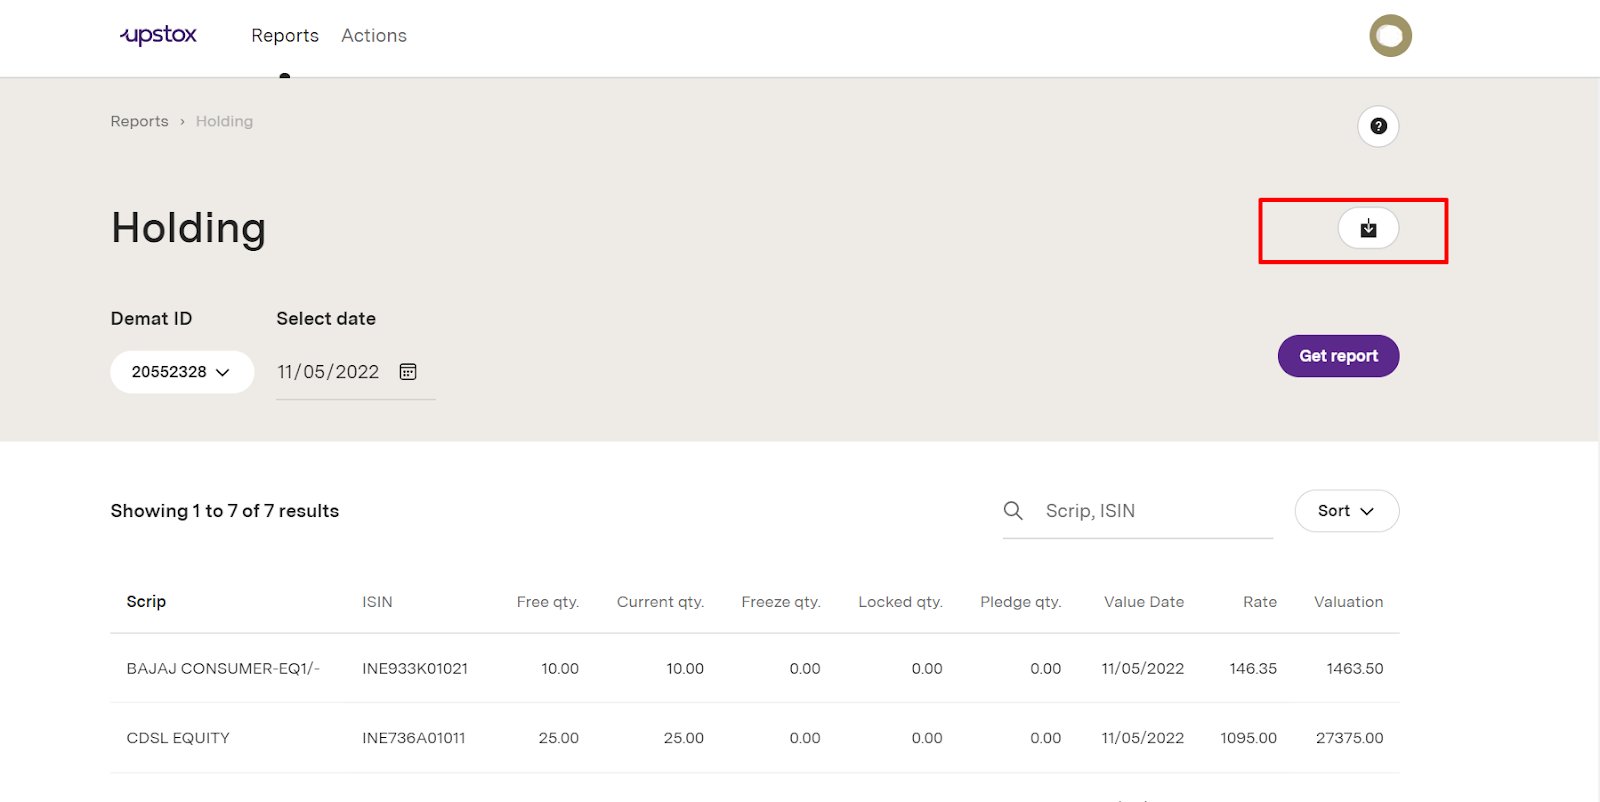Go to Reports breadcrumb link

coord(139,121)
